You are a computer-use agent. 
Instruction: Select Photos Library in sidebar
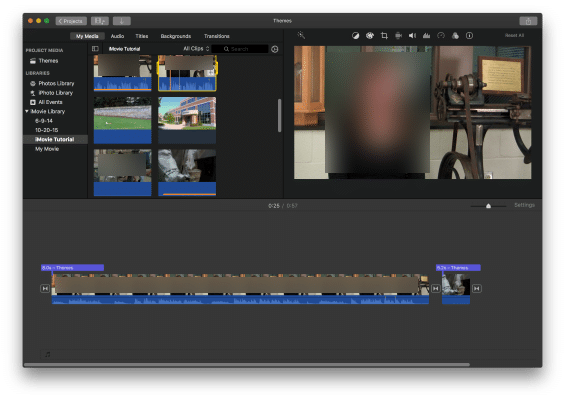tap(56, 83)
